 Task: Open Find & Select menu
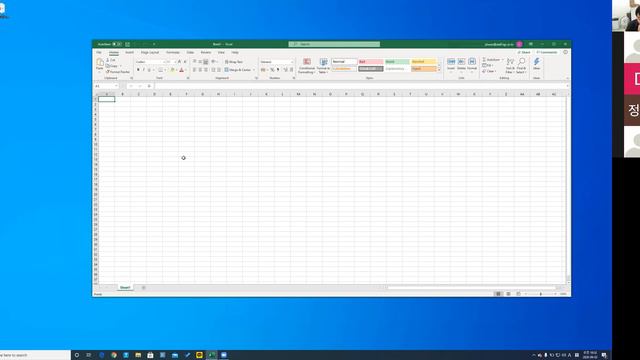coord(521,65)
